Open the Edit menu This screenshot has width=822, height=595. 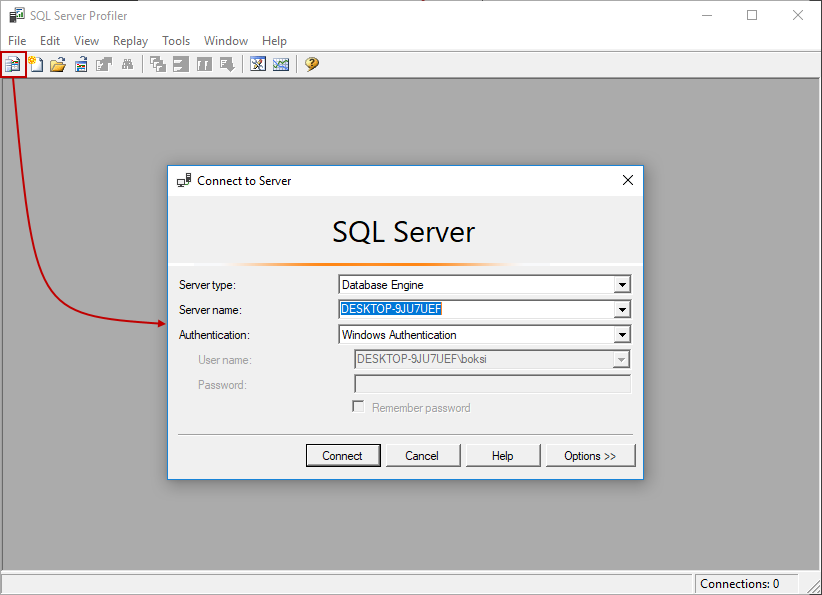[50, 41]
